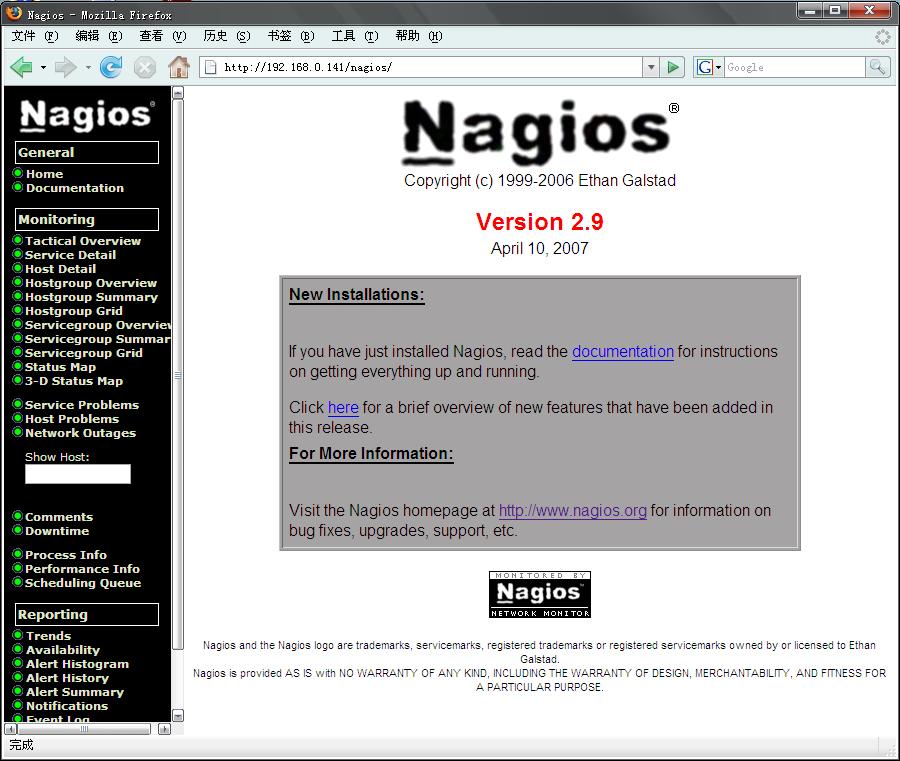Click the green bullet beside Service Detail
The height and width of the screenshot is (761, 900).
point(18,254)
